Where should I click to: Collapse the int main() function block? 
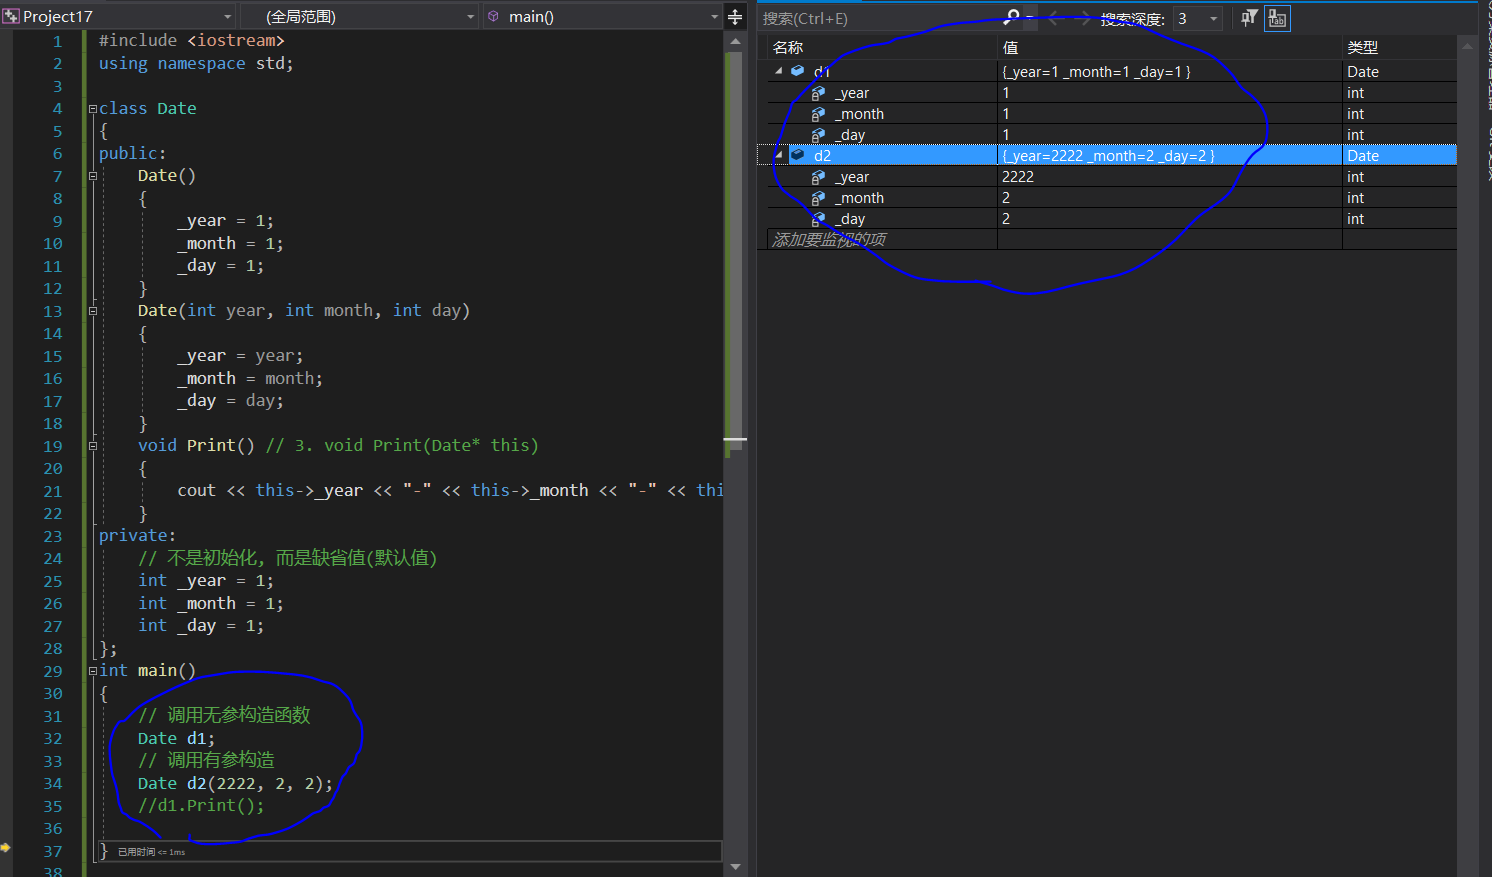click(93, 671)
